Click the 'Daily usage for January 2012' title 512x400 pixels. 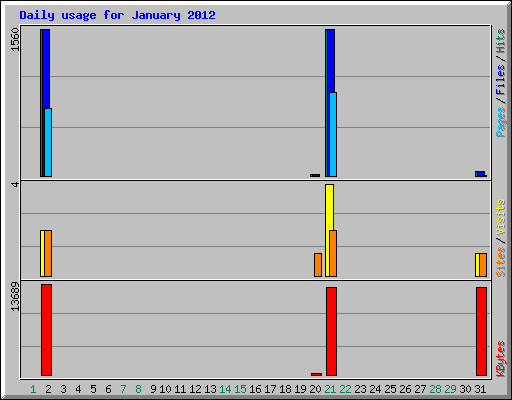click(117, 15)
